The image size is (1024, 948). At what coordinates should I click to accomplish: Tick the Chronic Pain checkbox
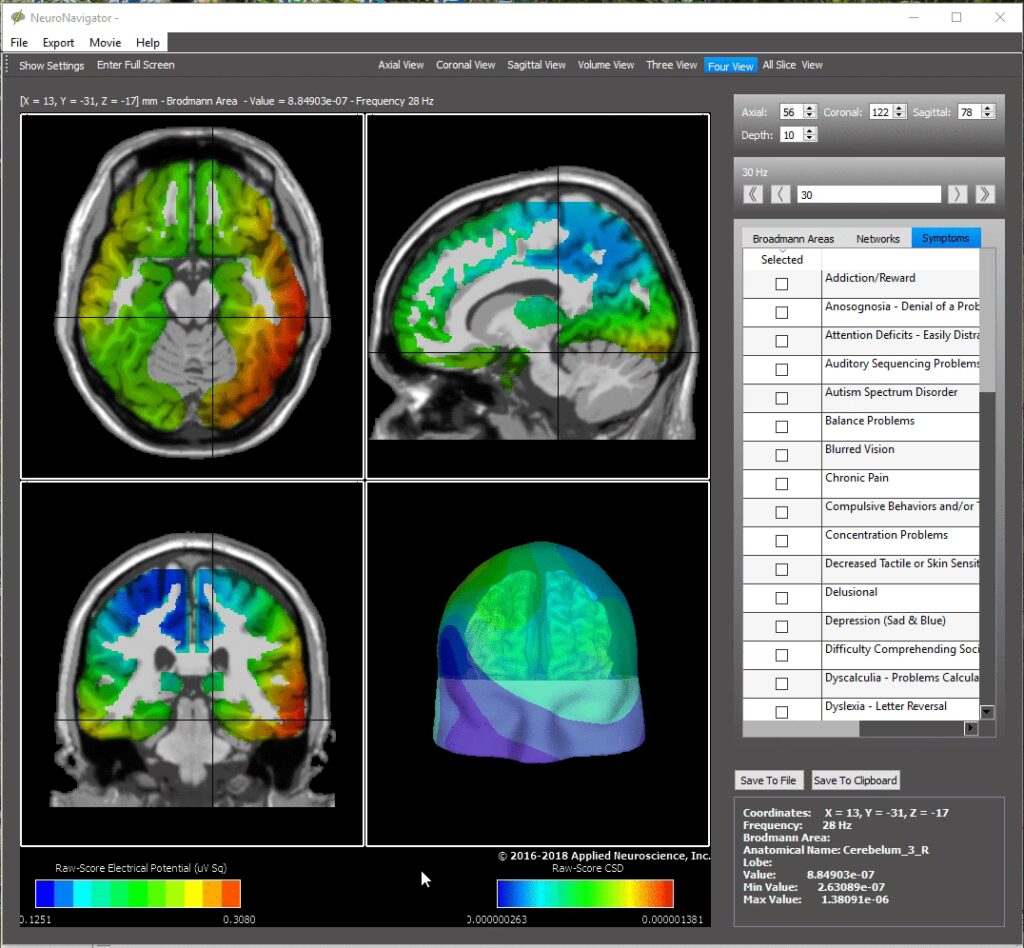(x=781, y=484)
